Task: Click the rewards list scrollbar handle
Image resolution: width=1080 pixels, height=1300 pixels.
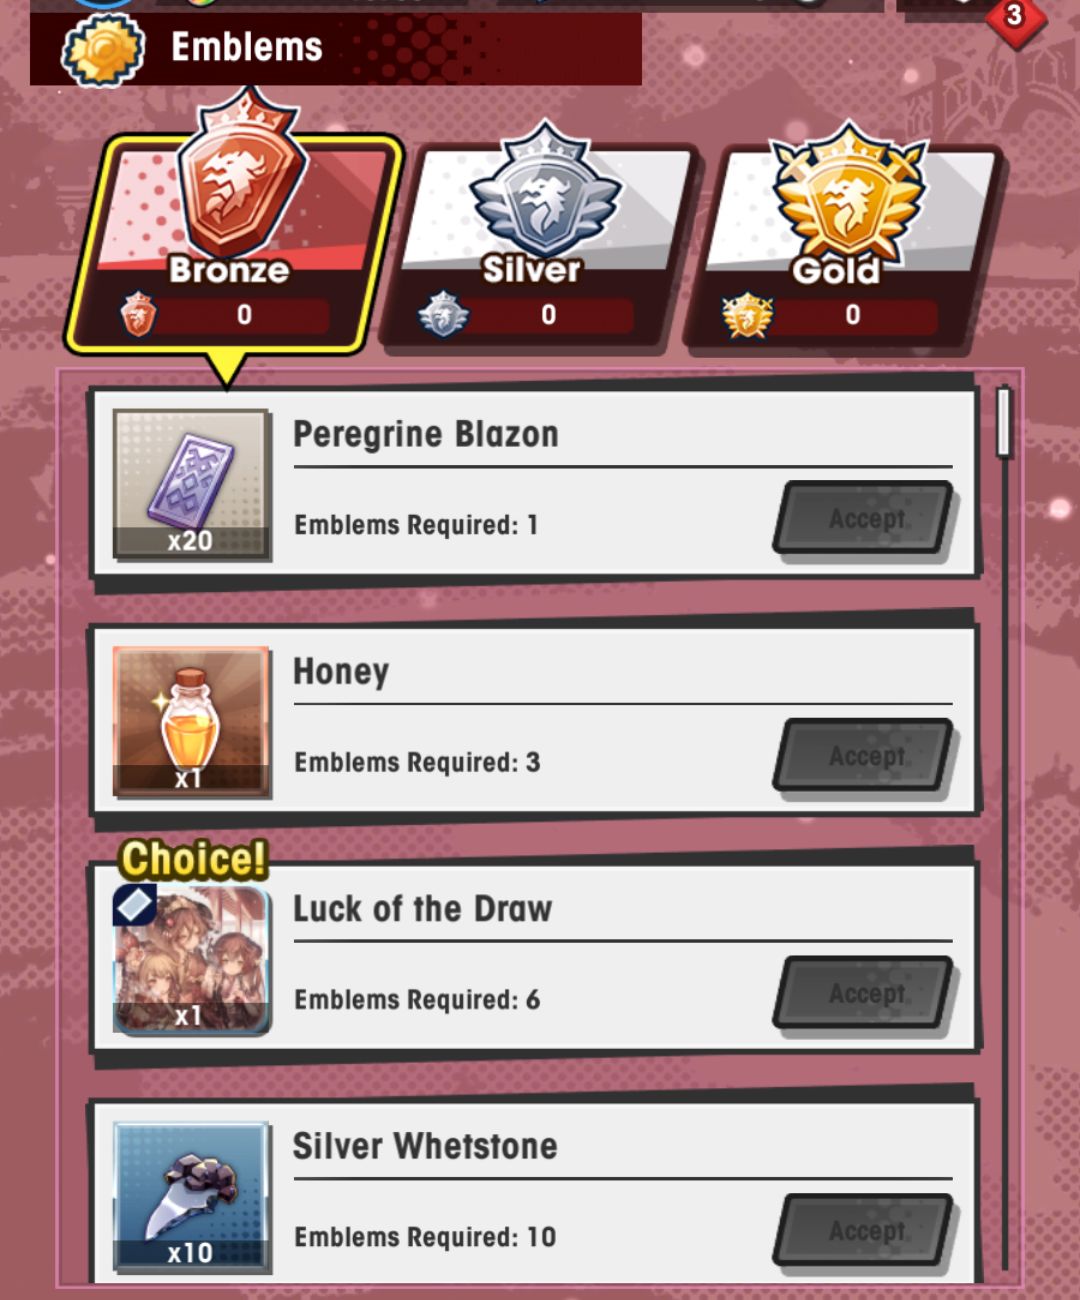Action: pos(1005,422)
